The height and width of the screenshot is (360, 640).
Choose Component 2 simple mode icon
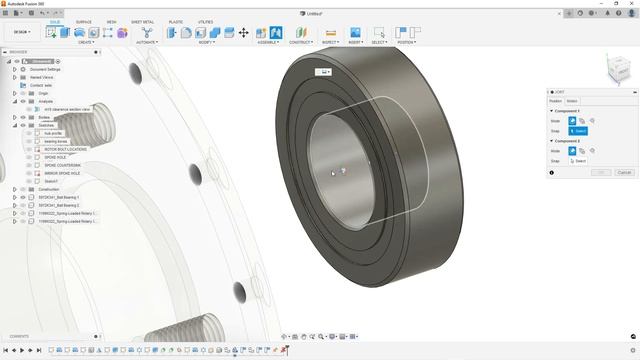tap(572, 151)
